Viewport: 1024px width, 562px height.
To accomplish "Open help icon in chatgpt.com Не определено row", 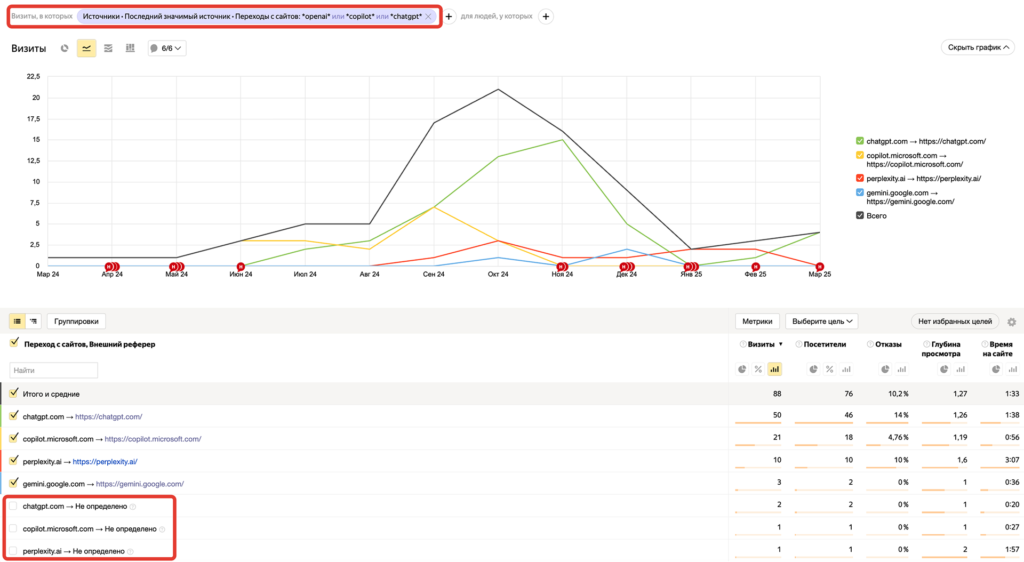I will click(x=133, y=507).
